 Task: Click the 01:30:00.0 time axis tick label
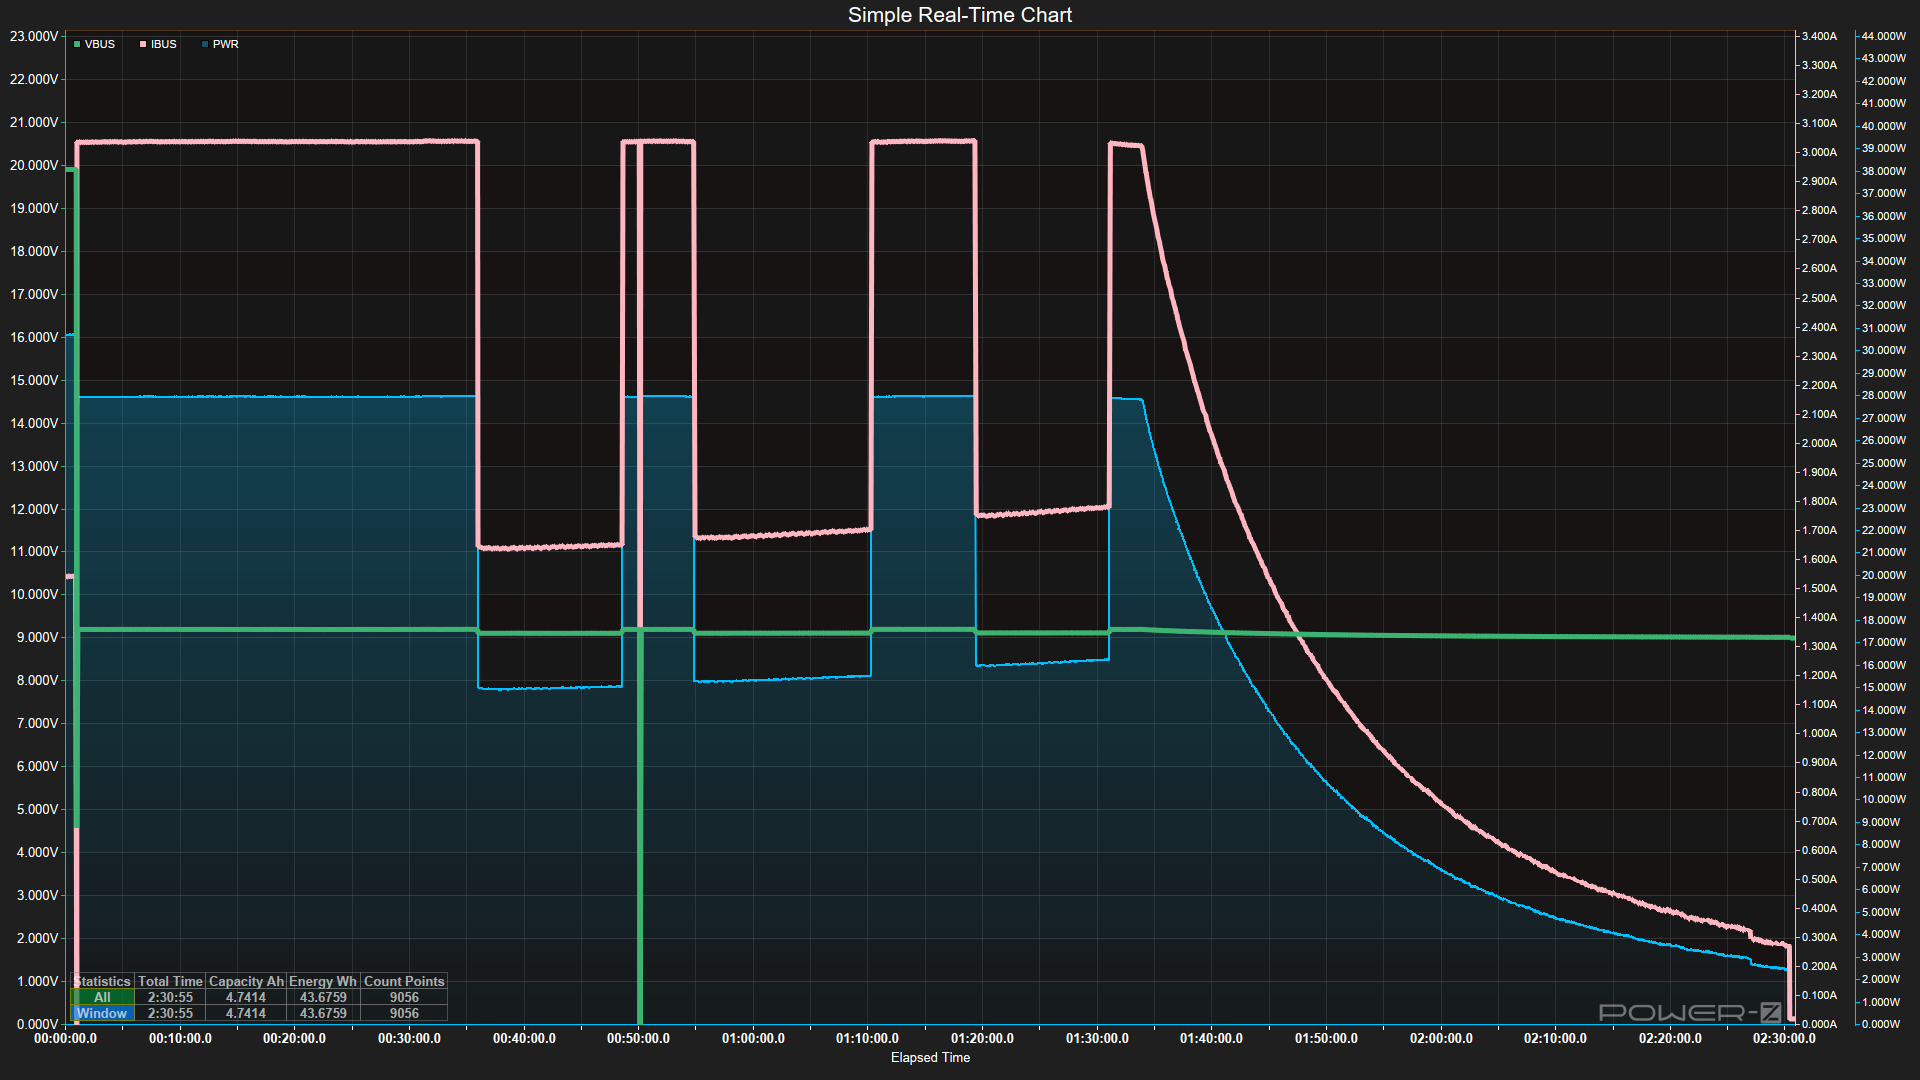[1097, 1038]
